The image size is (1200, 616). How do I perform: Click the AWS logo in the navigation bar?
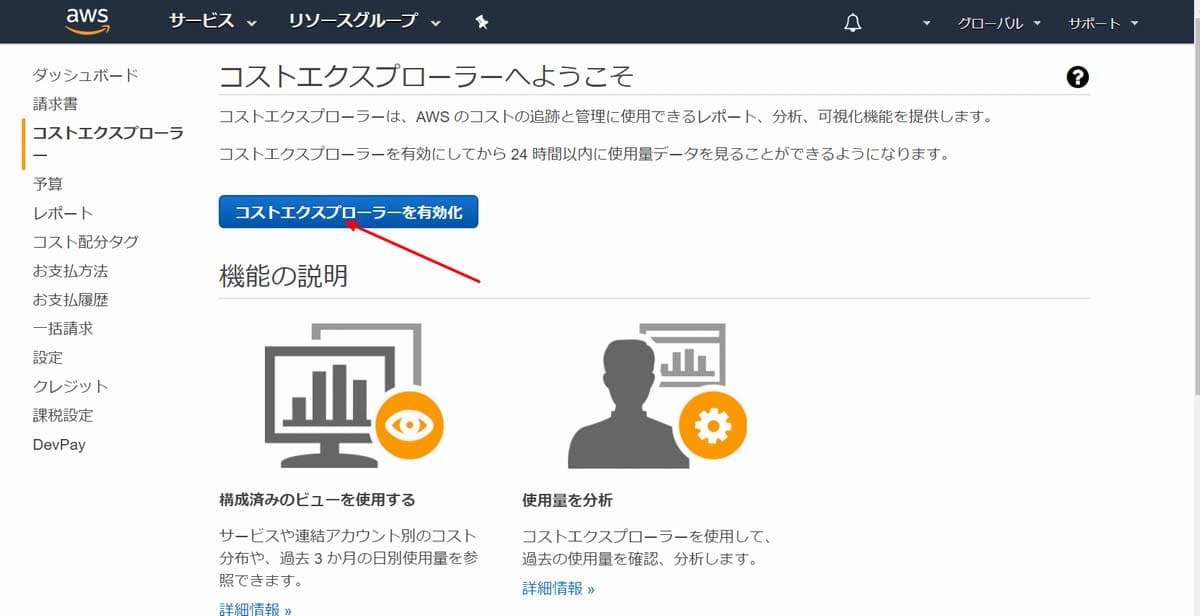coord(88,20)
